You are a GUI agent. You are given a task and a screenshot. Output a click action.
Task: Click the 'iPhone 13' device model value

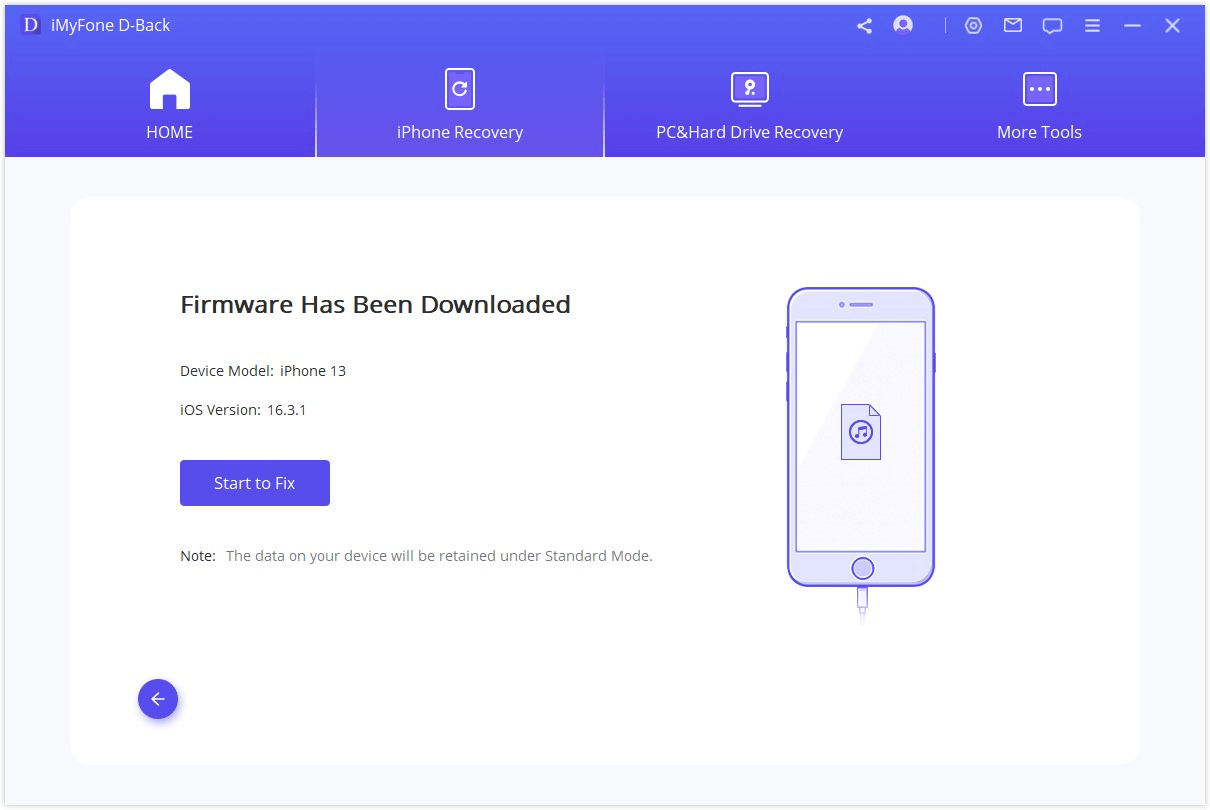pyautogui.click(x=313, y=371)
